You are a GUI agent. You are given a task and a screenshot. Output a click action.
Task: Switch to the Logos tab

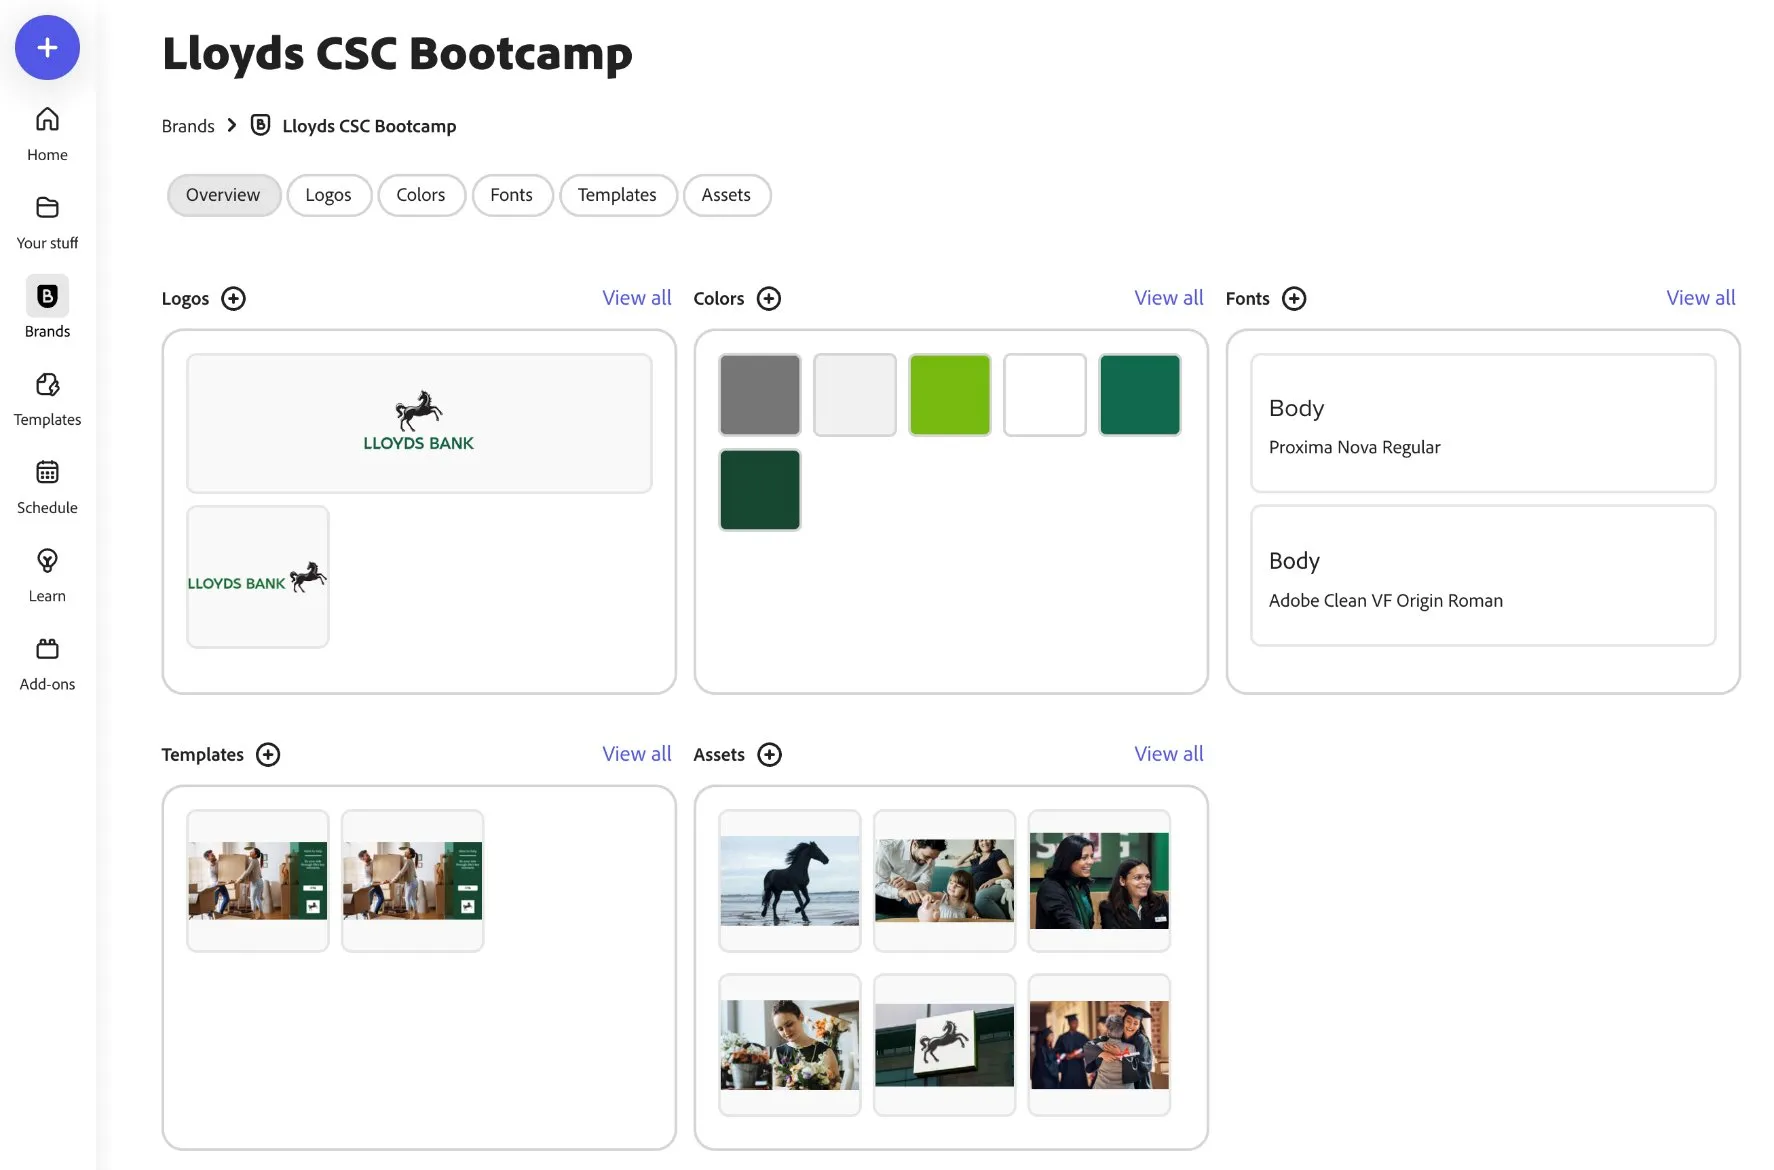click(x=329, y=195)
